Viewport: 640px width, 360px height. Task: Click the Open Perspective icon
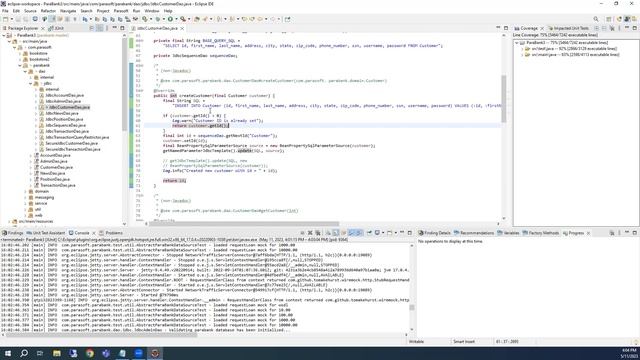point(609,19)
